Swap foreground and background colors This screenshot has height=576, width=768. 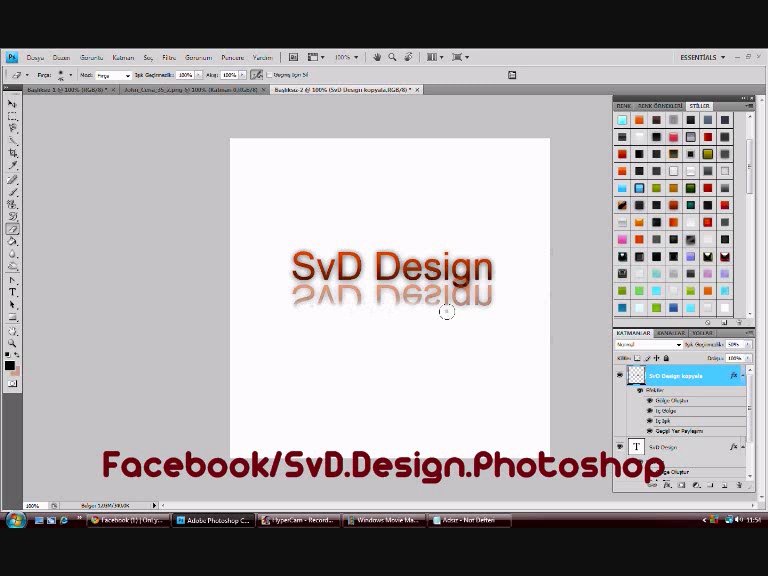tap(17, 354)
